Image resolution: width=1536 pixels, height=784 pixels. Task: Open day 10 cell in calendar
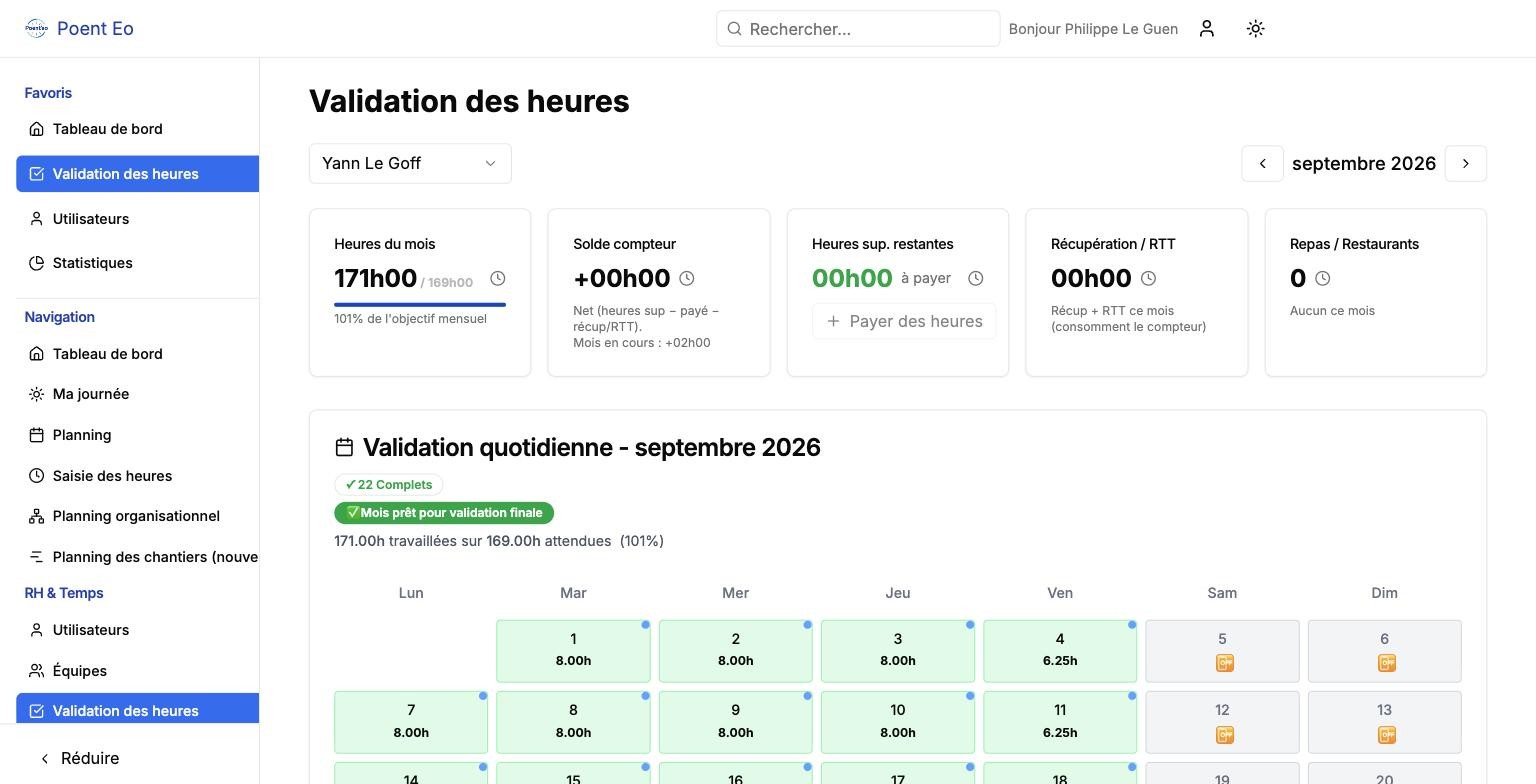point(898,722)
